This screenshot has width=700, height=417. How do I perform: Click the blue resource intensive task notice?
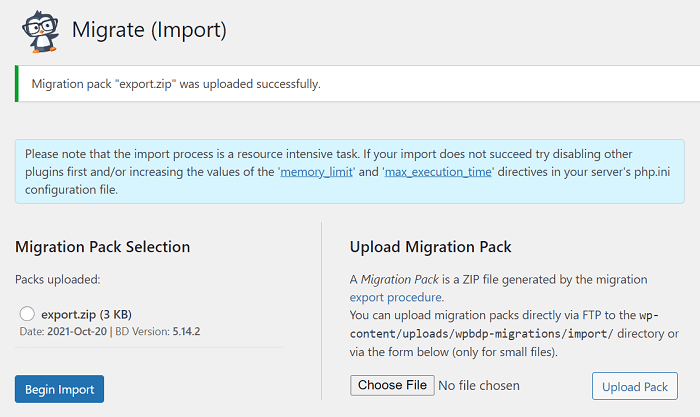coord(350,171)
